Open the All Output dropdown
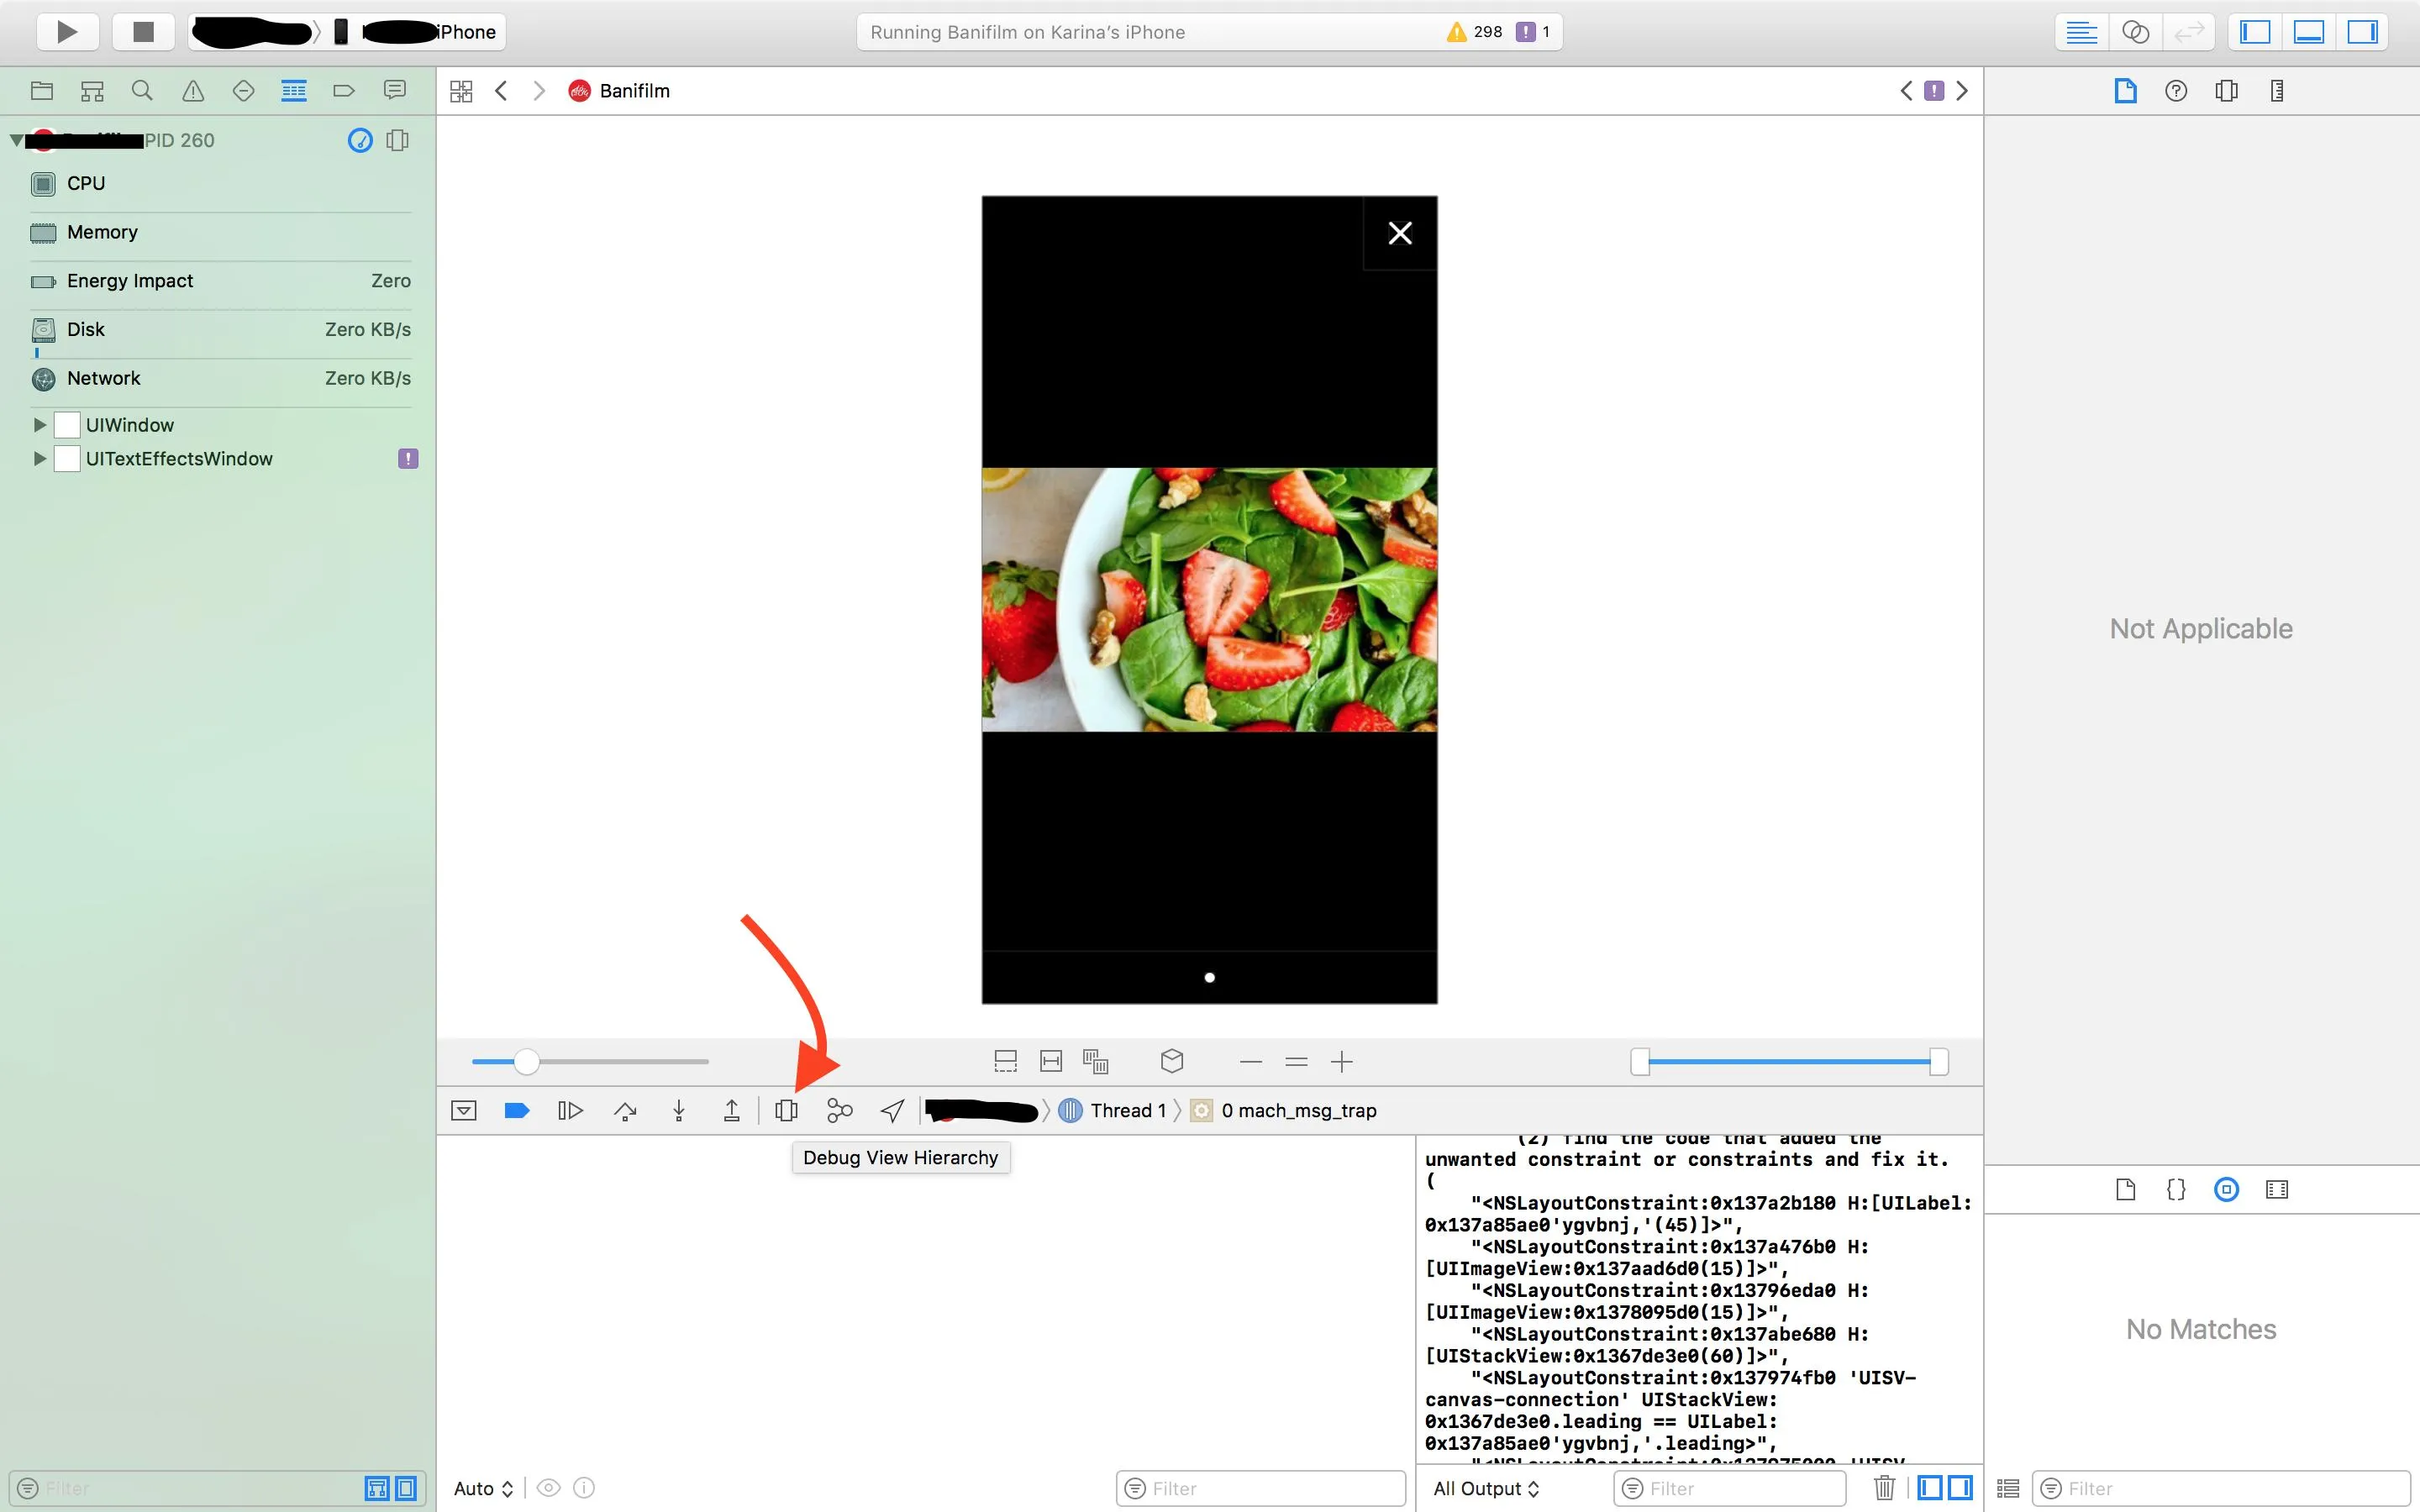 pyautogui.click(x=1486, y=1488)
